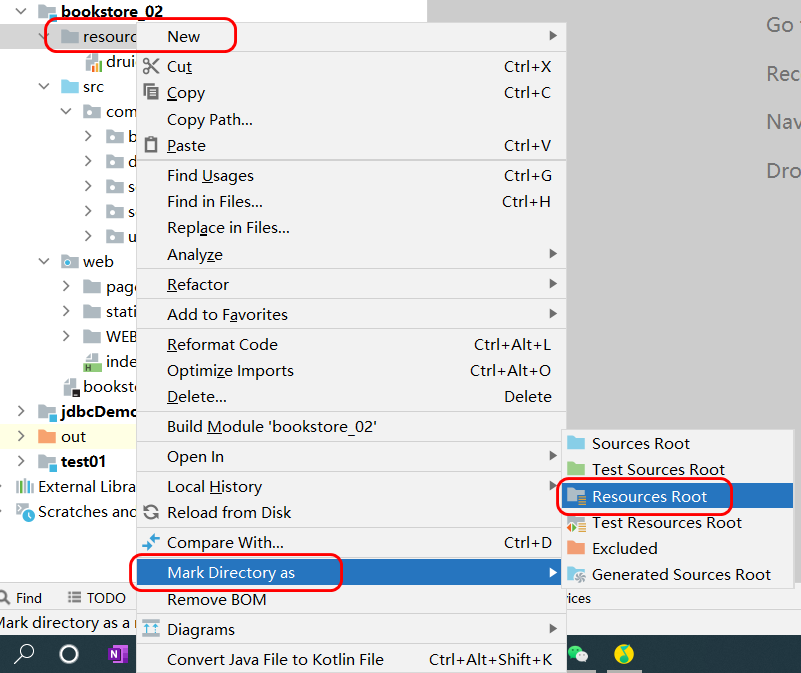Collapse the src folder node

click(x=44, y=86)
